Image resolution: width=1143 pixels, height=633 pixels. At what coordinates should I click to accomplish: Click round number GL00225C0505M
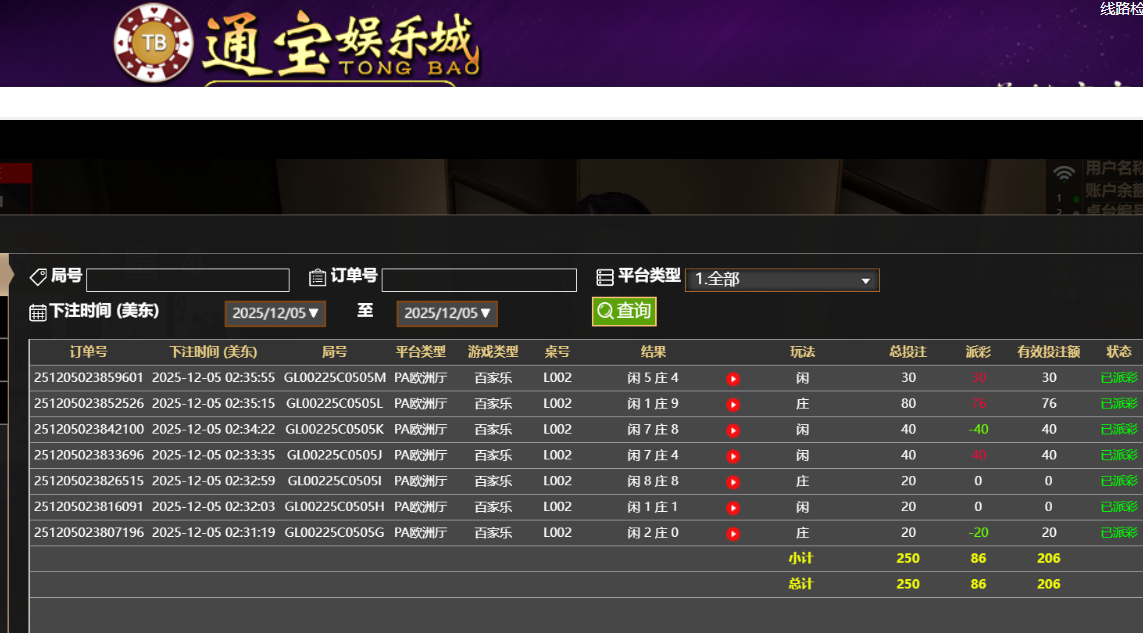click(x=334, y=378)
